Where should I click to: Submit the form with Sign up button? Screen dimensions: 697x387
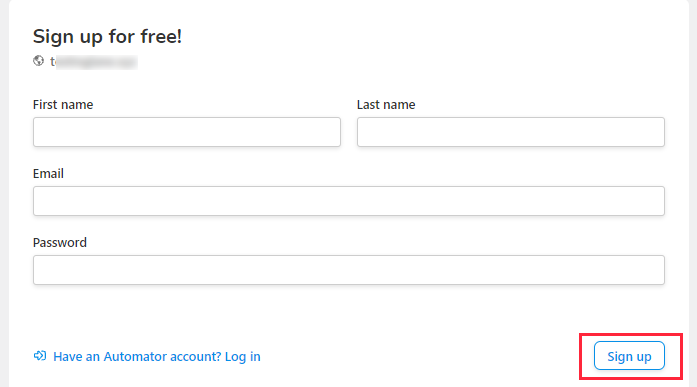point(629,356)
